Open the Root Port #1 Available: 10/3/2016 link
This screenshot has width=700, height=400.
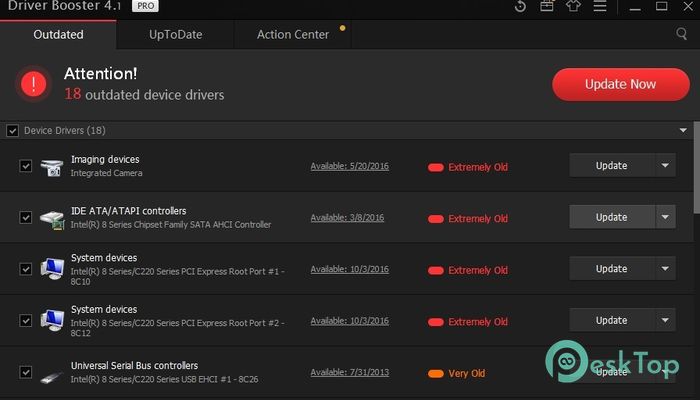click(350, 269)
